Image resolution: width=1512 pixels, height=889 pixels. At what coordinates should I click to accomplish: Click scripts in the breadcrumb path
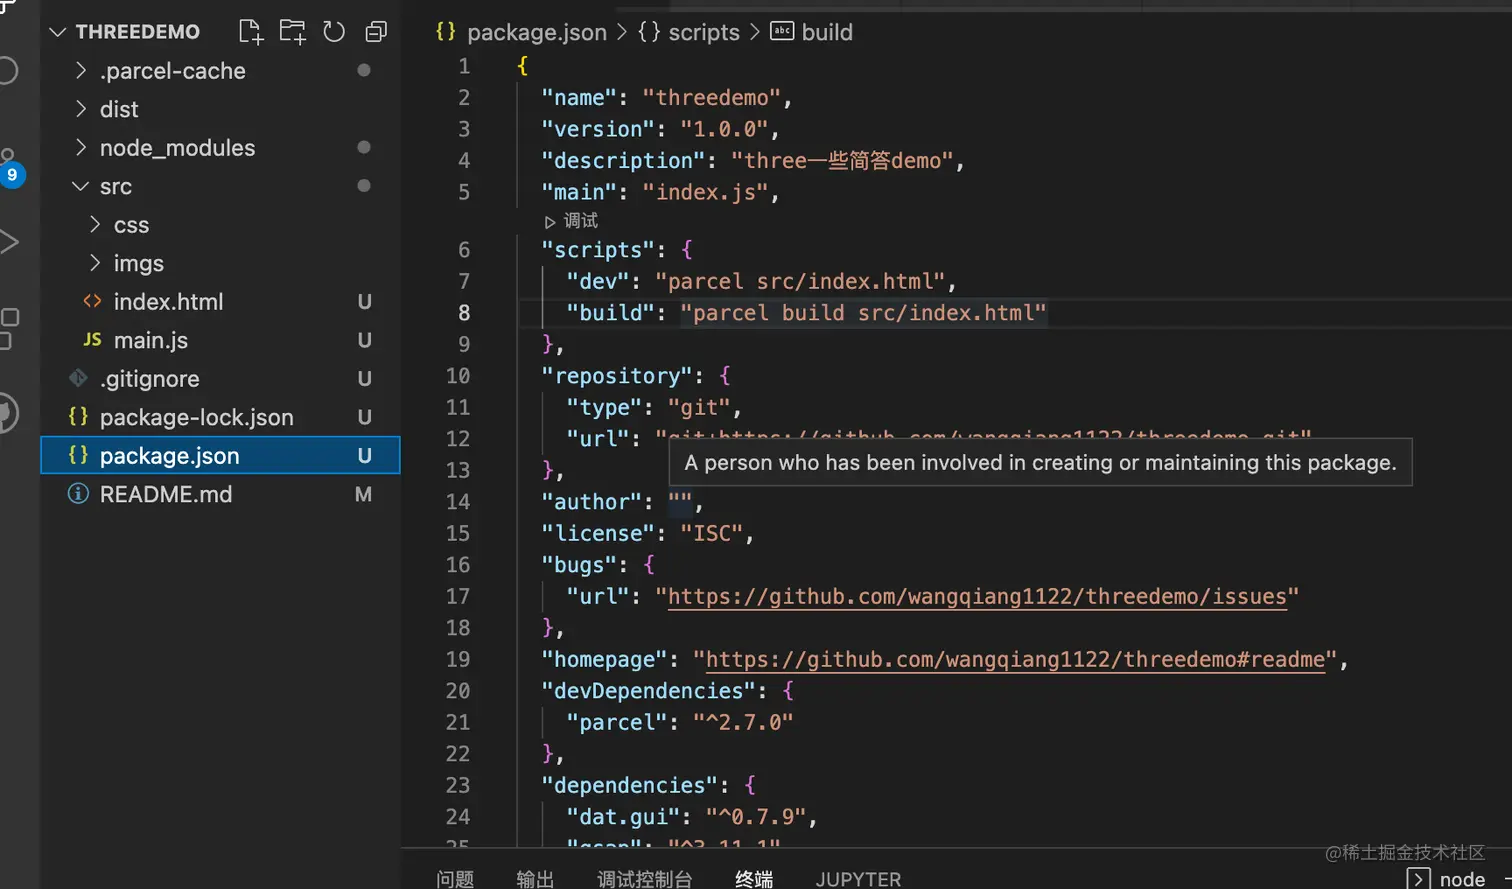pos(704,32)
